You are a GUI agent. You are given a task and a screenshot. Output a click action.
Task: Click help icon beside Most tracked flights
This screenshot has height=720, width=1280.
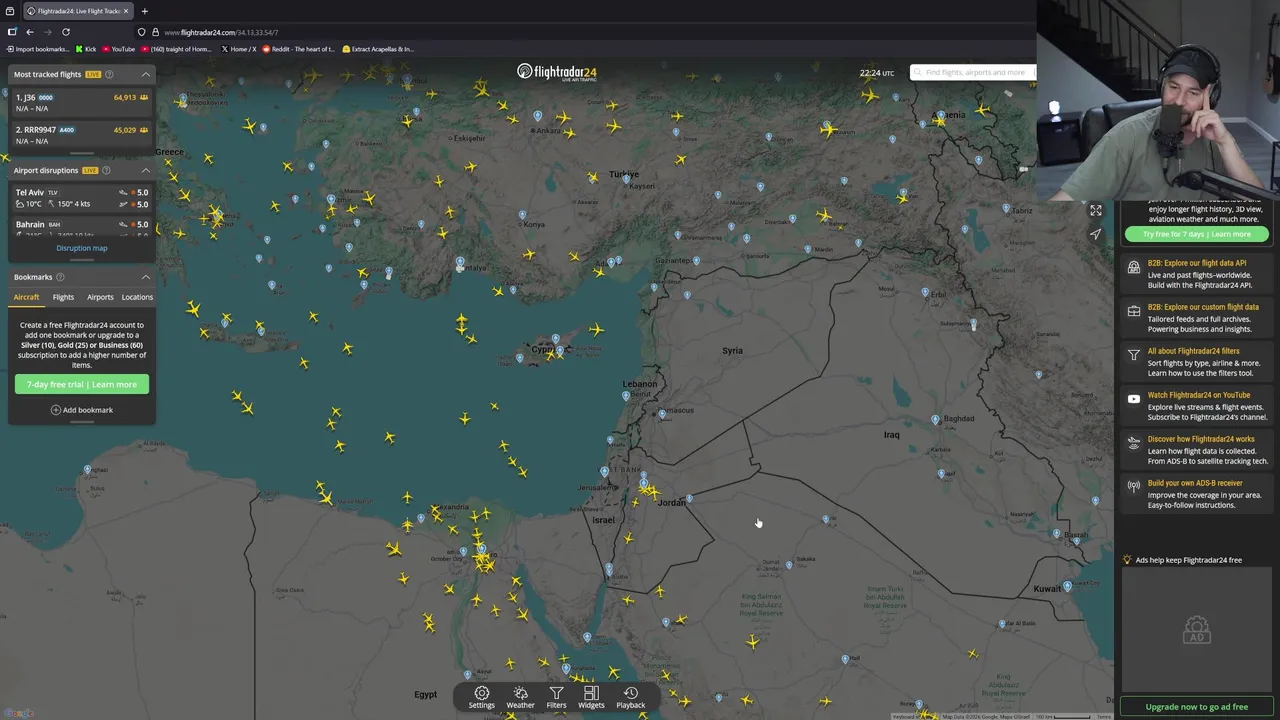(x=109, y=74)
